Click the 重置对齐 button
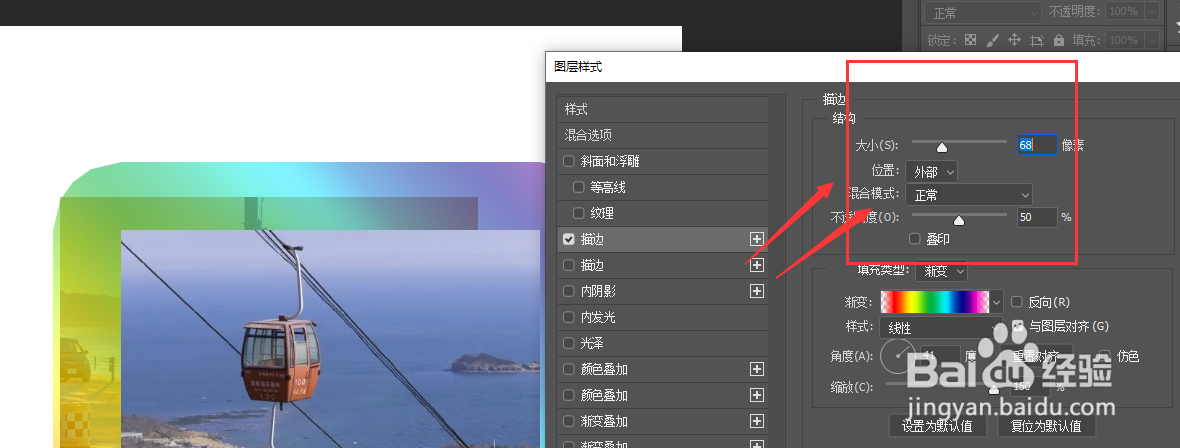1180x448 pixels. point(1035,355)
